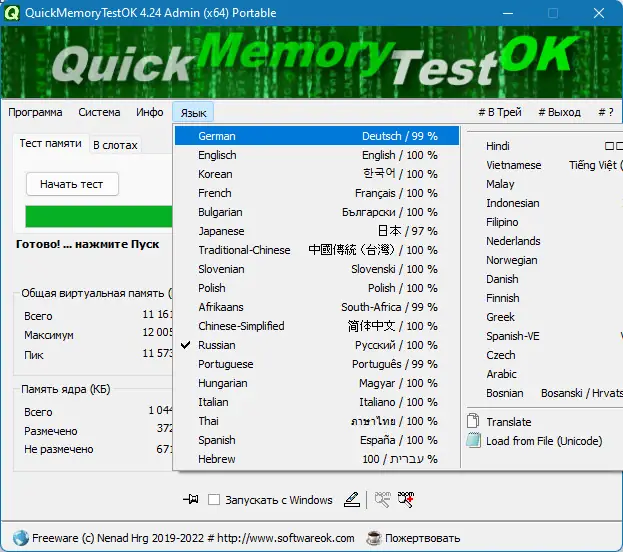Click Load from File (Unicode) entry
This screenshot has height=552, width=623.
(544, 441)
